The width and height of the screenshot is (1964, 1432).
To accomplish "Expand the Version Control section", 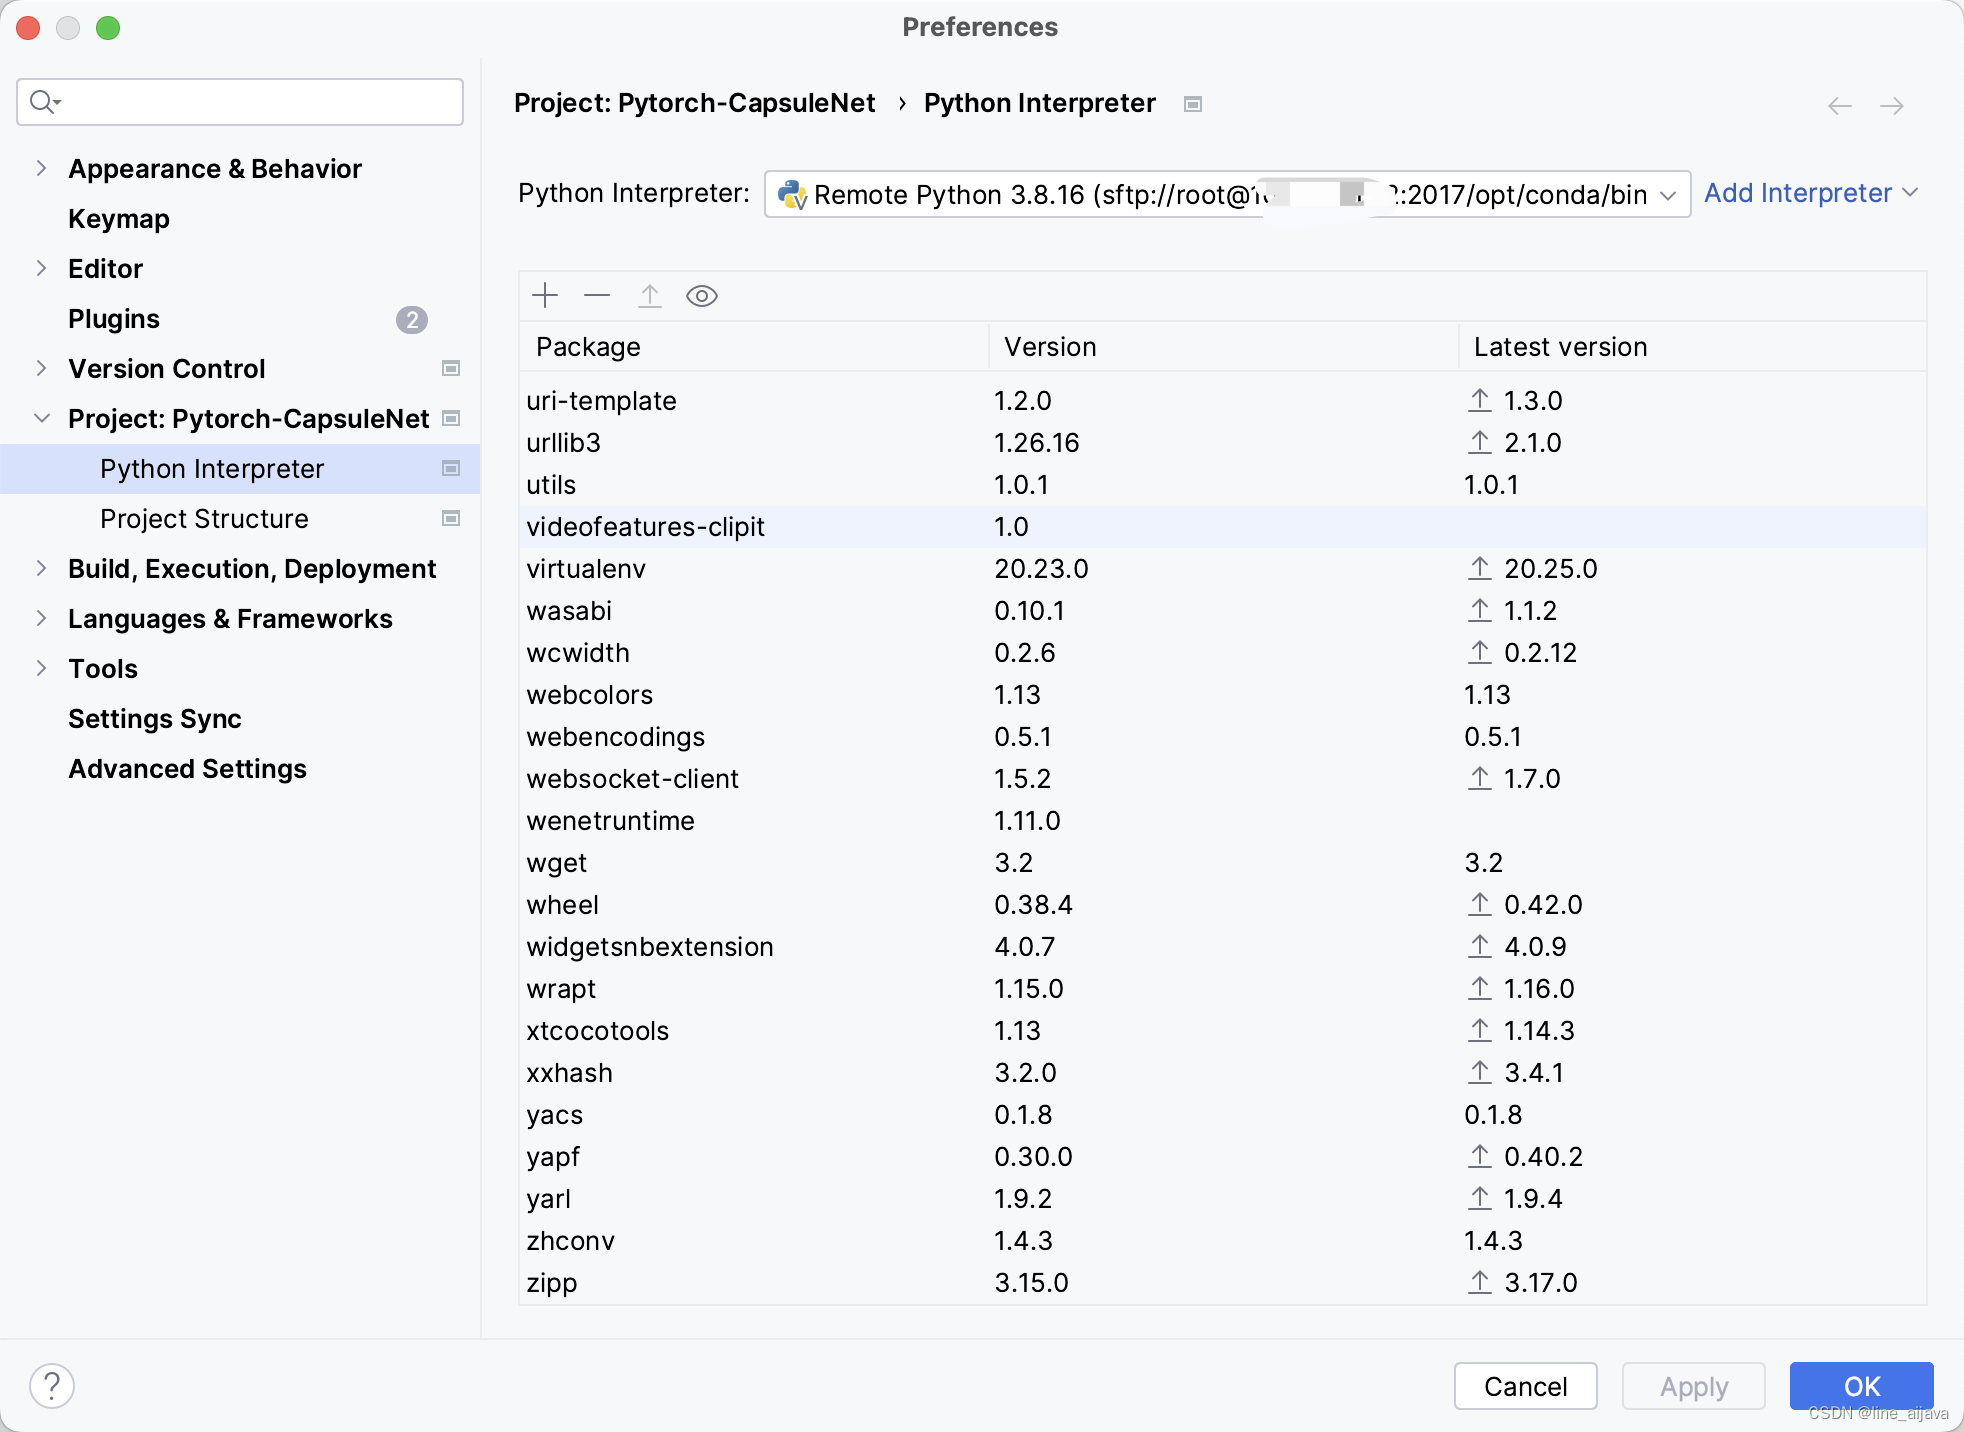I will (x=41, y=368).
